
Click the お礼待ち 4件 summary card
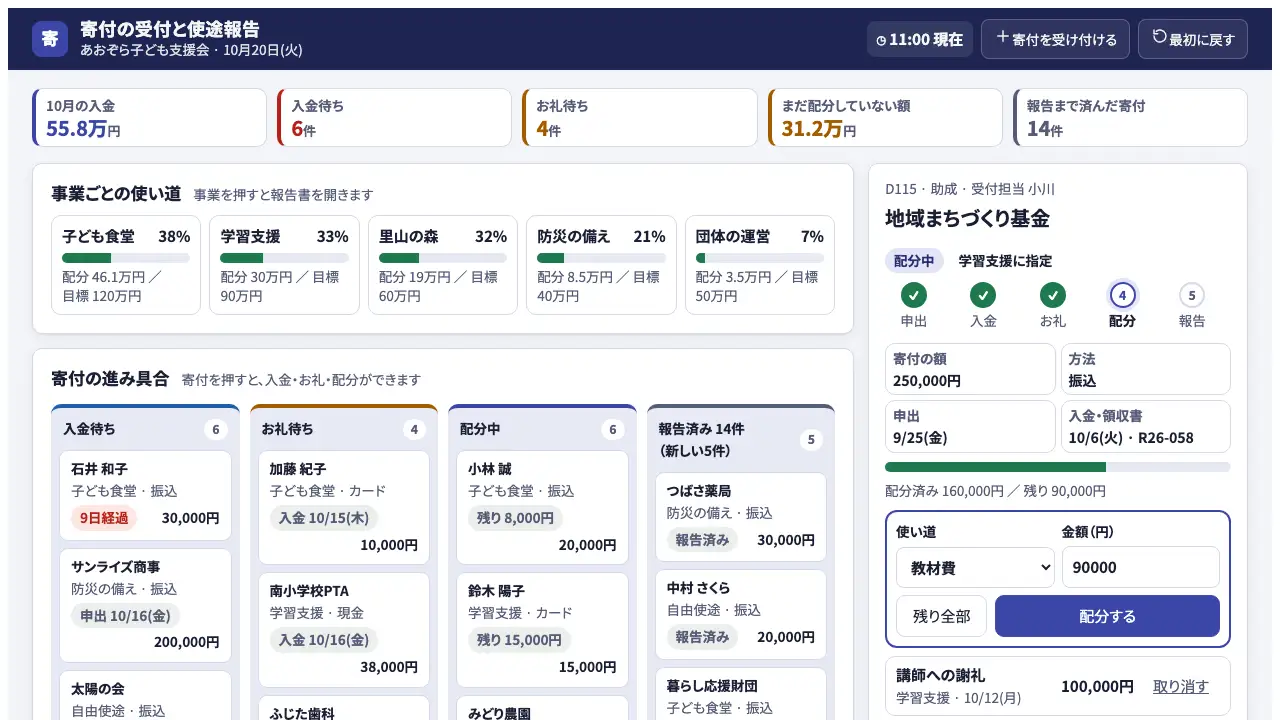[640, 118]
